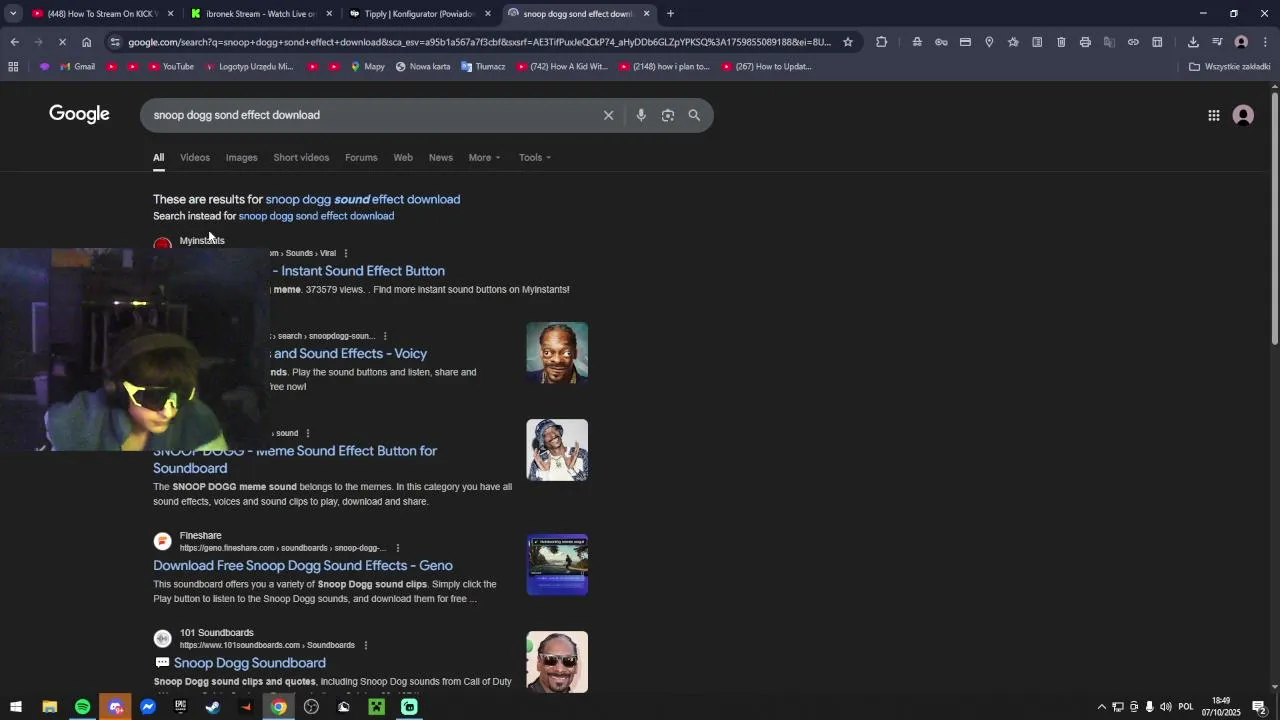Image resolution: width=1280 pixels, height=720 pixels.
Task: Open OBS Studio from the taskbar
Action: [311, 707]
